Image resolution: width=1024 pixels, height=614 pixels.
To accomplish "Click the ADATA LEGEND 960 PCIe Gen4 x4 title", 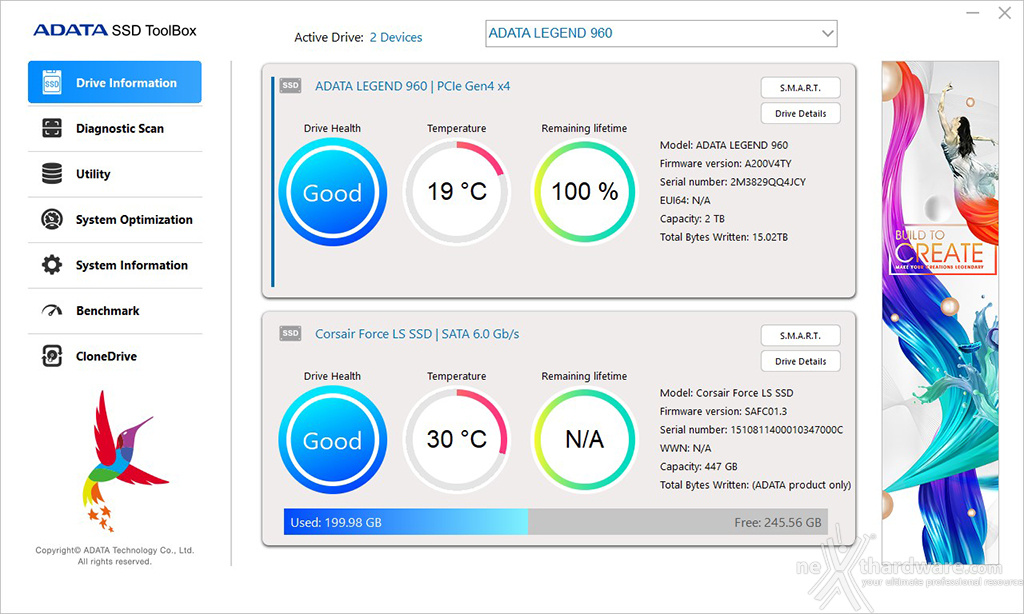I will point(413,86).
